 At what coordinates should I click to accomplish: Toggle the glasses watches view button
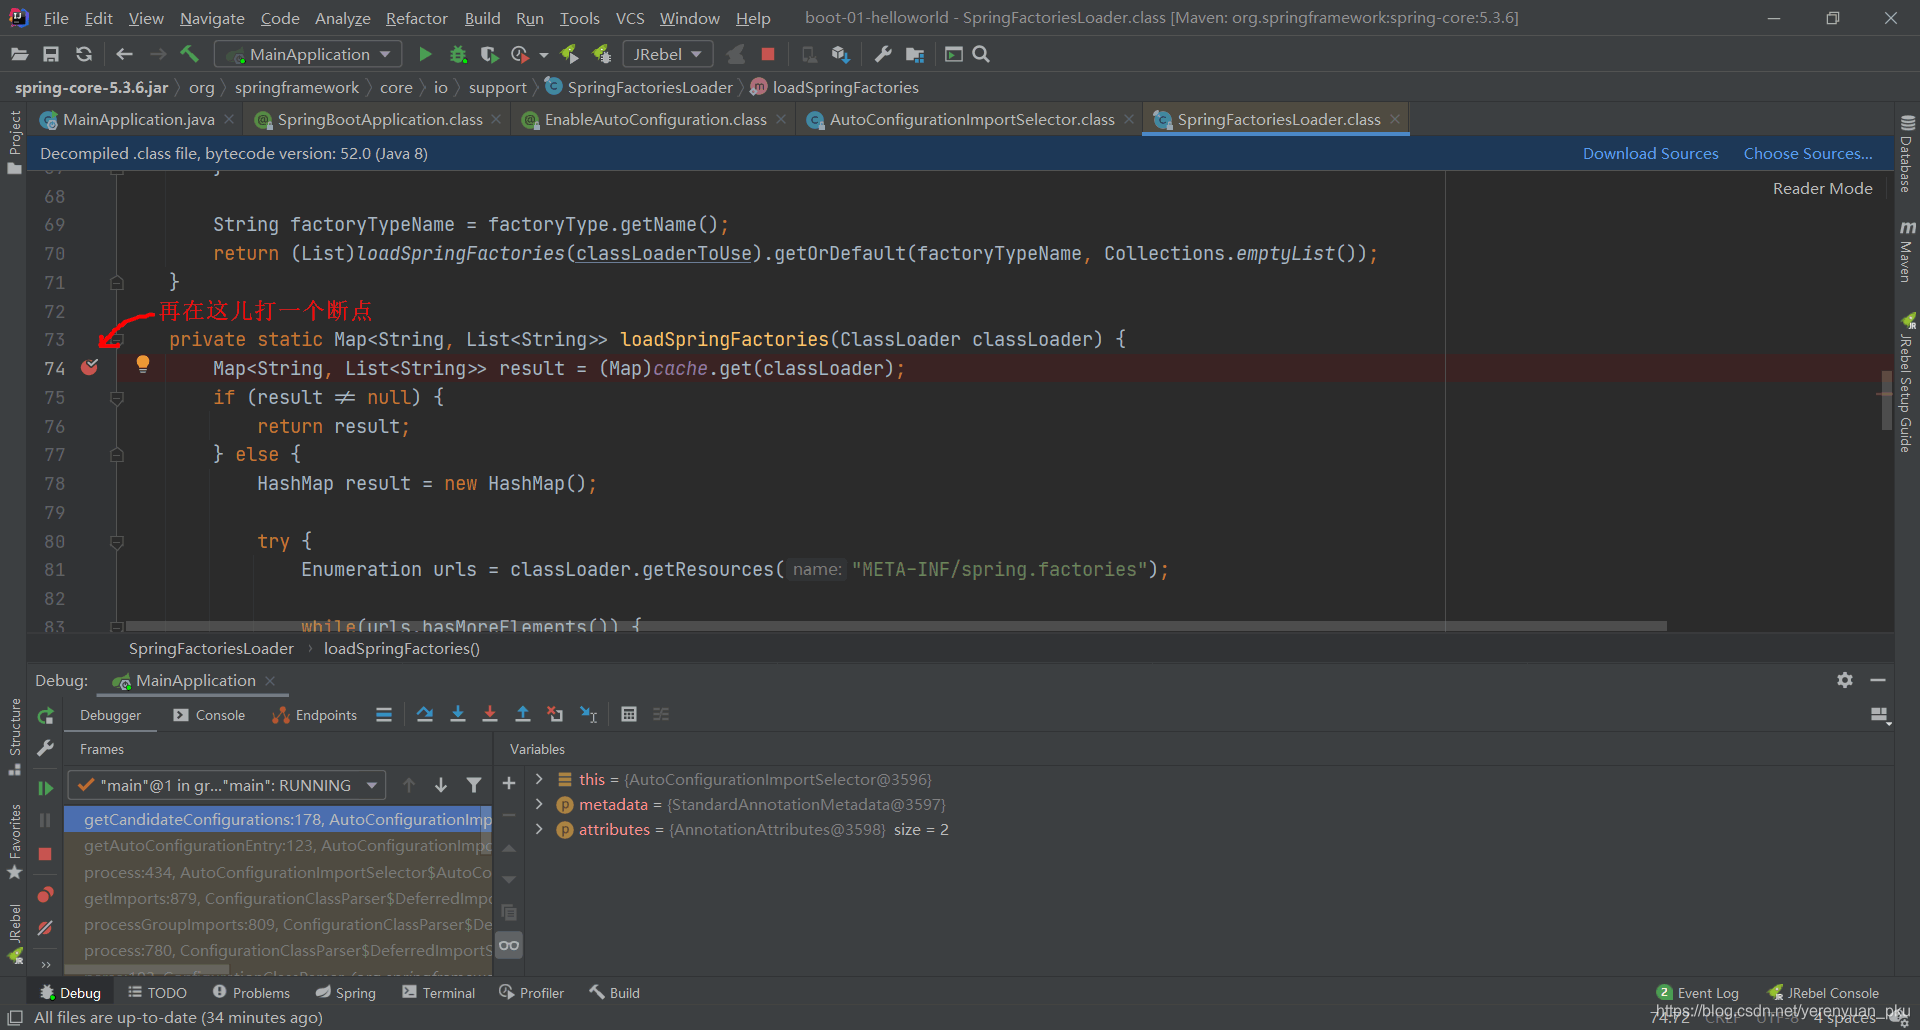coord(509,945)
